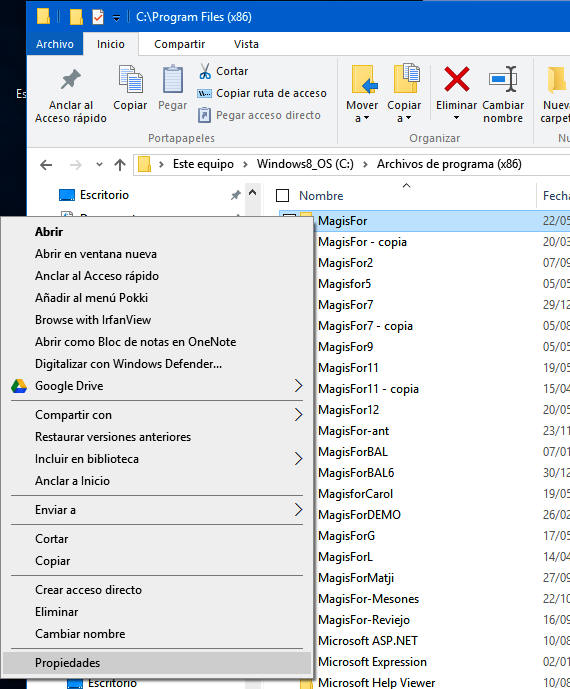Select the Microsoft ASP.NET folder
Image resolution: width=570 pixels, height=689 pixels.
tap(367, 641)
